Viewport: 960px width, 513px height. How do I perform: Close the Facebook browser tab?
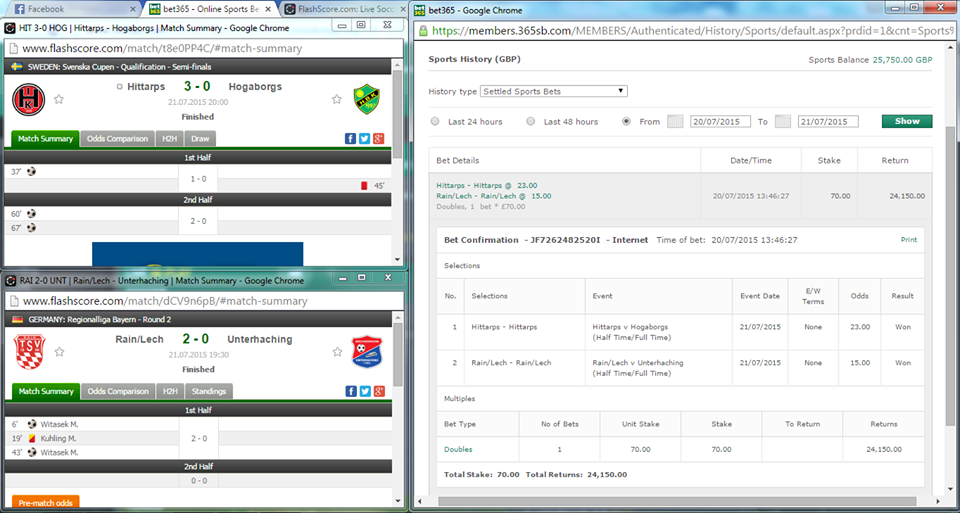[x=133, y=9]
